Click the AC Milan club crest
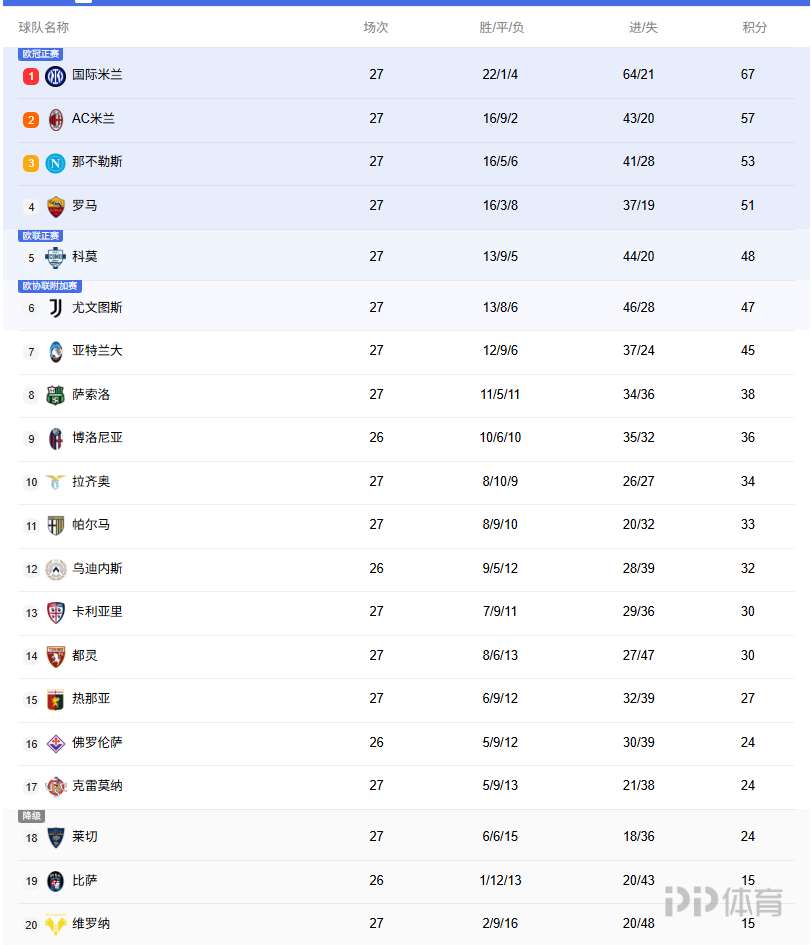This screenshot has height=945, width=811. pyautogui.click(x=56, y=119)
